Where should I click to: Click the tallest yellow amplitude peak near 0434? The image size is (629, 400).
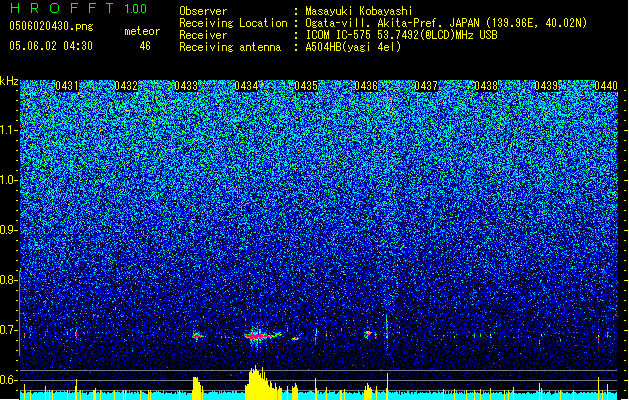click(x=254, y=382)
